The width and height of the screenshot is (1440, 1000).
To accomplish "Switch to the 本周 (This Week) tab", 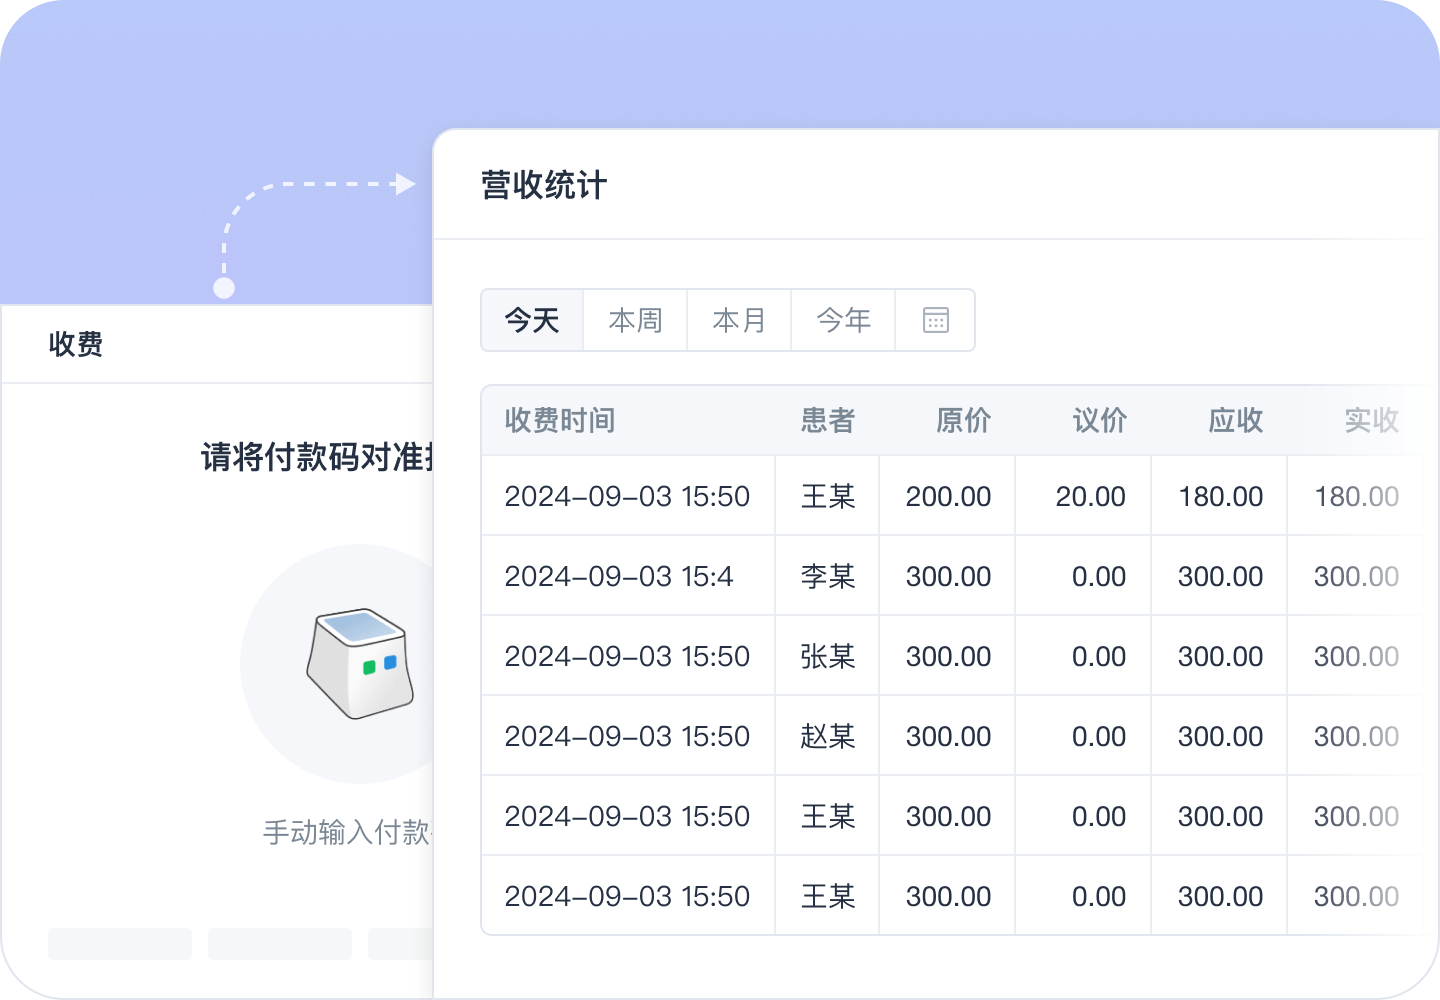I will (x=635, y=320).
